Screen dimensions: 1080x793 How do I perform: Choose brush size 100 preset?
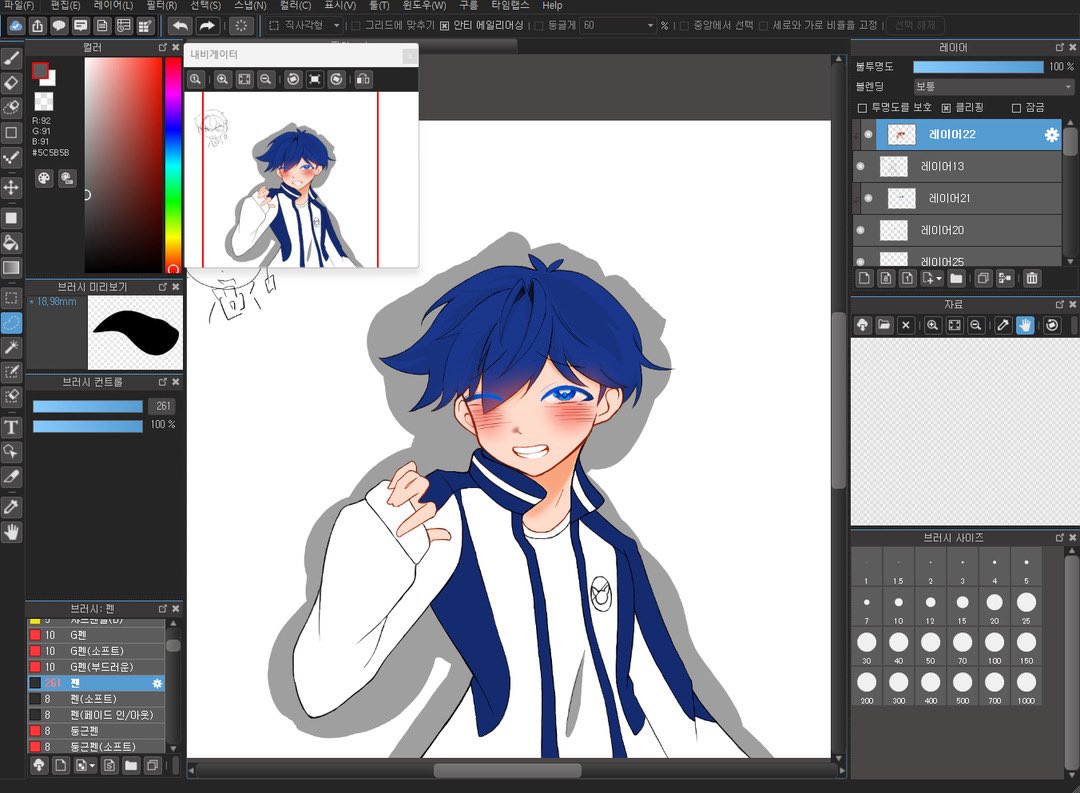(994, 648)
